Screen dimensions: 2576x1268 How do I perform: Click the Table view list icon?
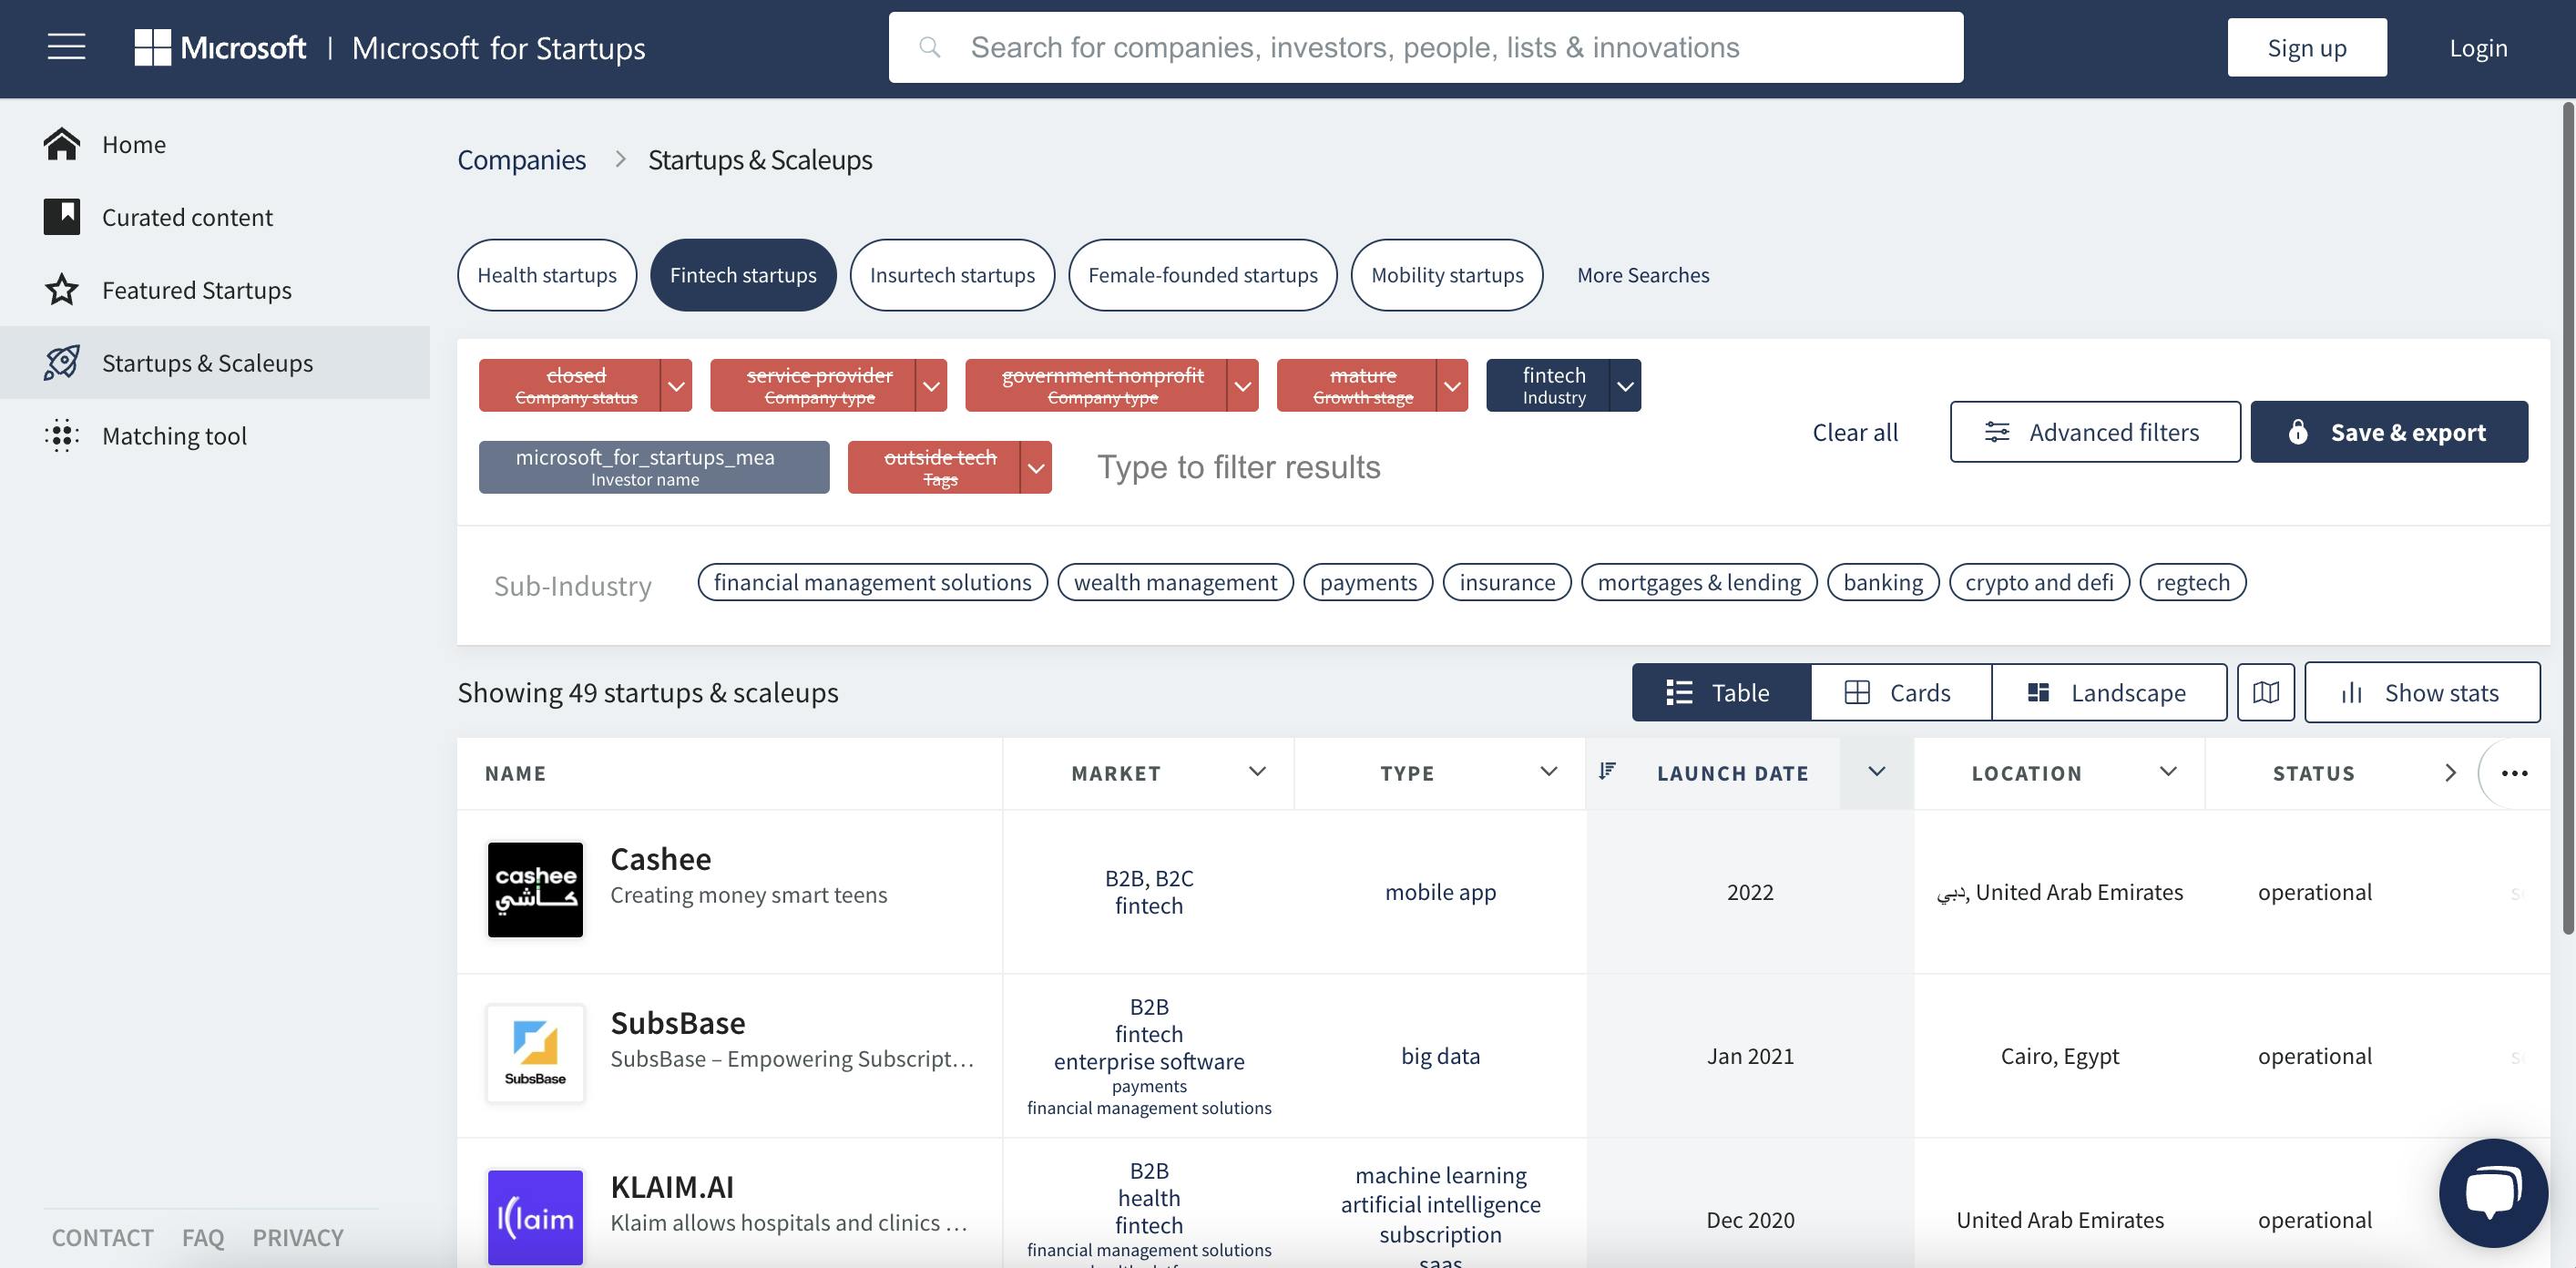point(1679,692)
